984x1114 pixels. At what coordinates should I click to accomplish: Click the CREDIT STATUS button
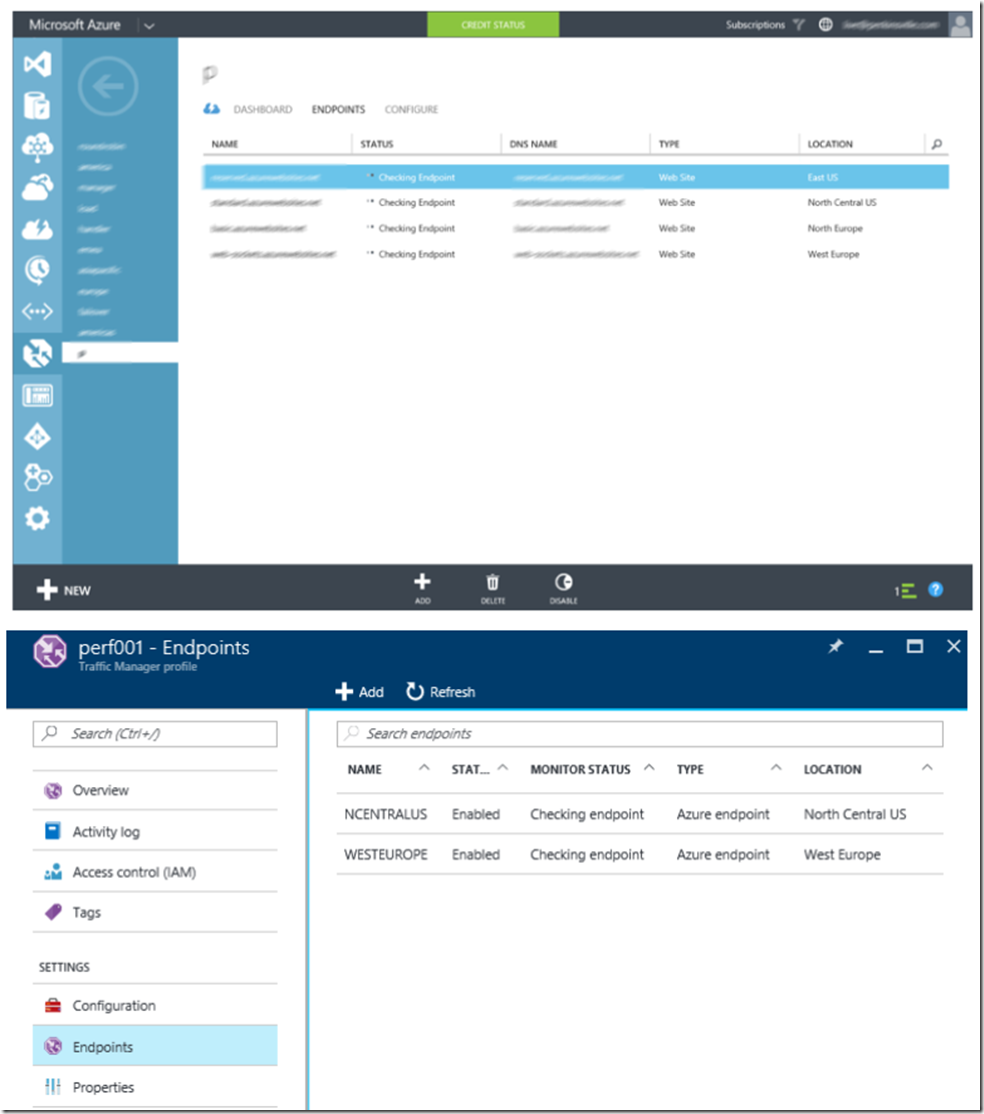point(492,25)
